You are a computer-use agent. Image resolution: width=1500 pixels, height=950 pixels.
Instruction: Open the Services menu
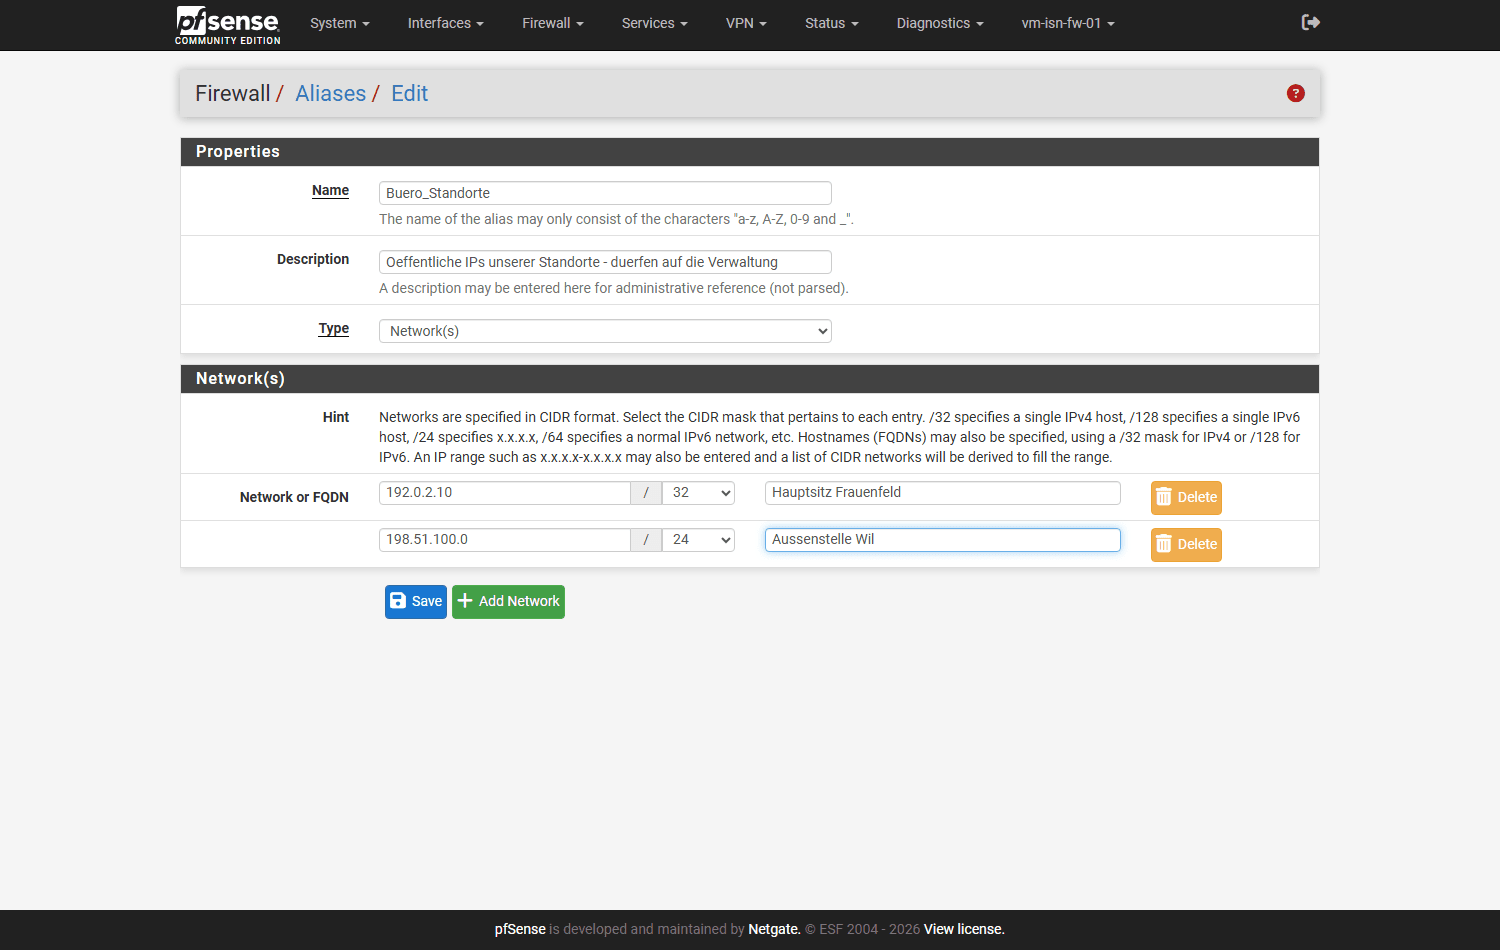coord(655,23)
